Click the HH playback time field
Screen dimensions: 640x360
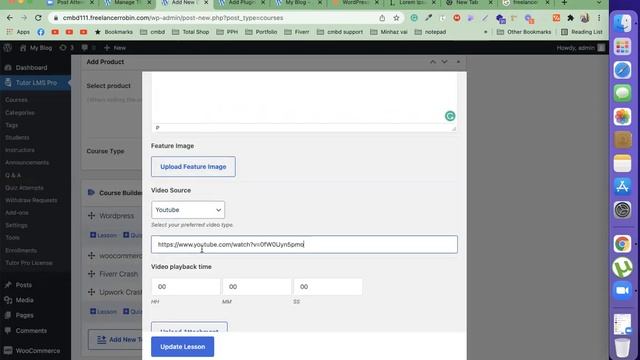[185, 287]
